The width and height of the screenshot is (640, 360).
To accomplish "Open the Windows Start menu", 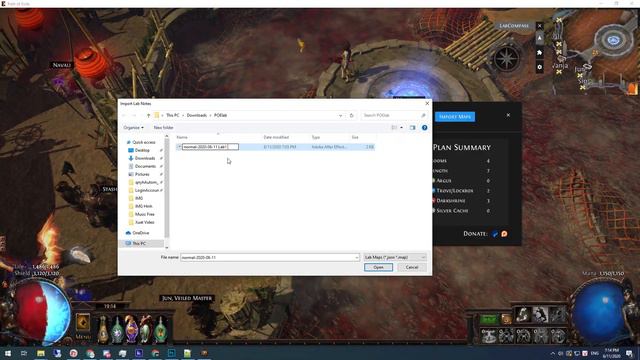I will coord(7,353).
